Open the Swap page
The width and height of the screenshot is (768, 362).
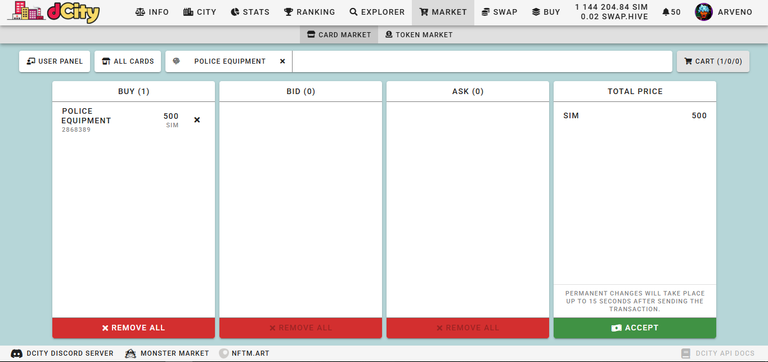click(x=499, y=12)
